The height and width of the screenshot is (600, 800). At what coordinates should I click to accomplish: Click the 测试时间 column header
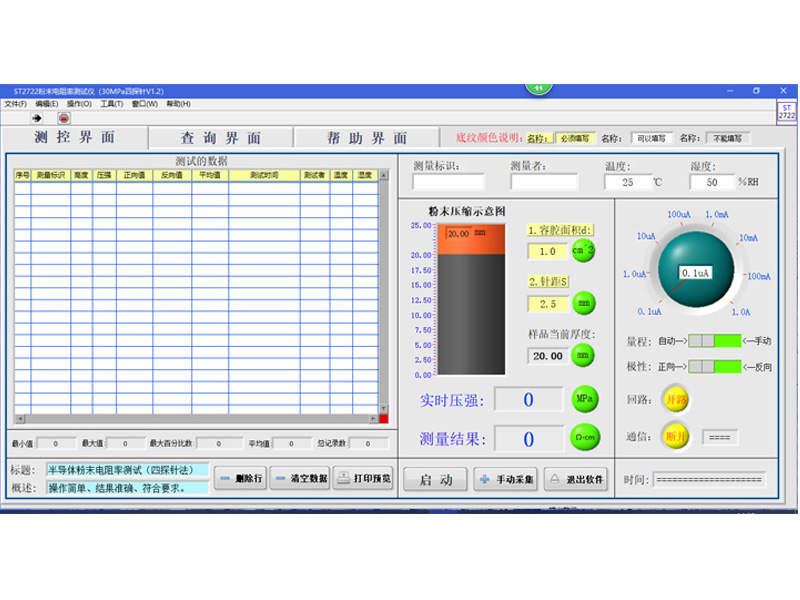pyautogui.click(x=264, y=176)
